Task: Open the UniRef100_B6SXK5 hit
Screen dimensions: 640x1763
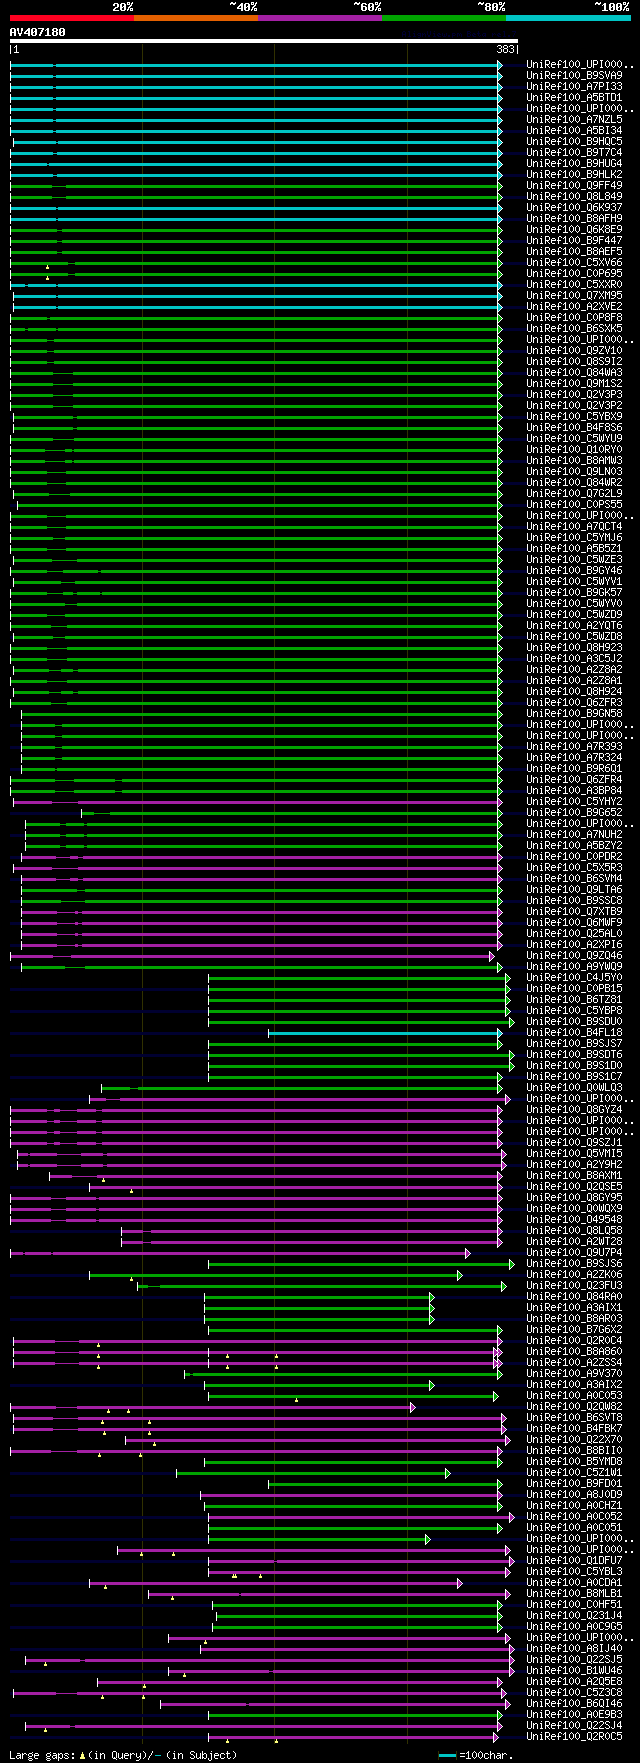Action: click(x=574, y=328)
